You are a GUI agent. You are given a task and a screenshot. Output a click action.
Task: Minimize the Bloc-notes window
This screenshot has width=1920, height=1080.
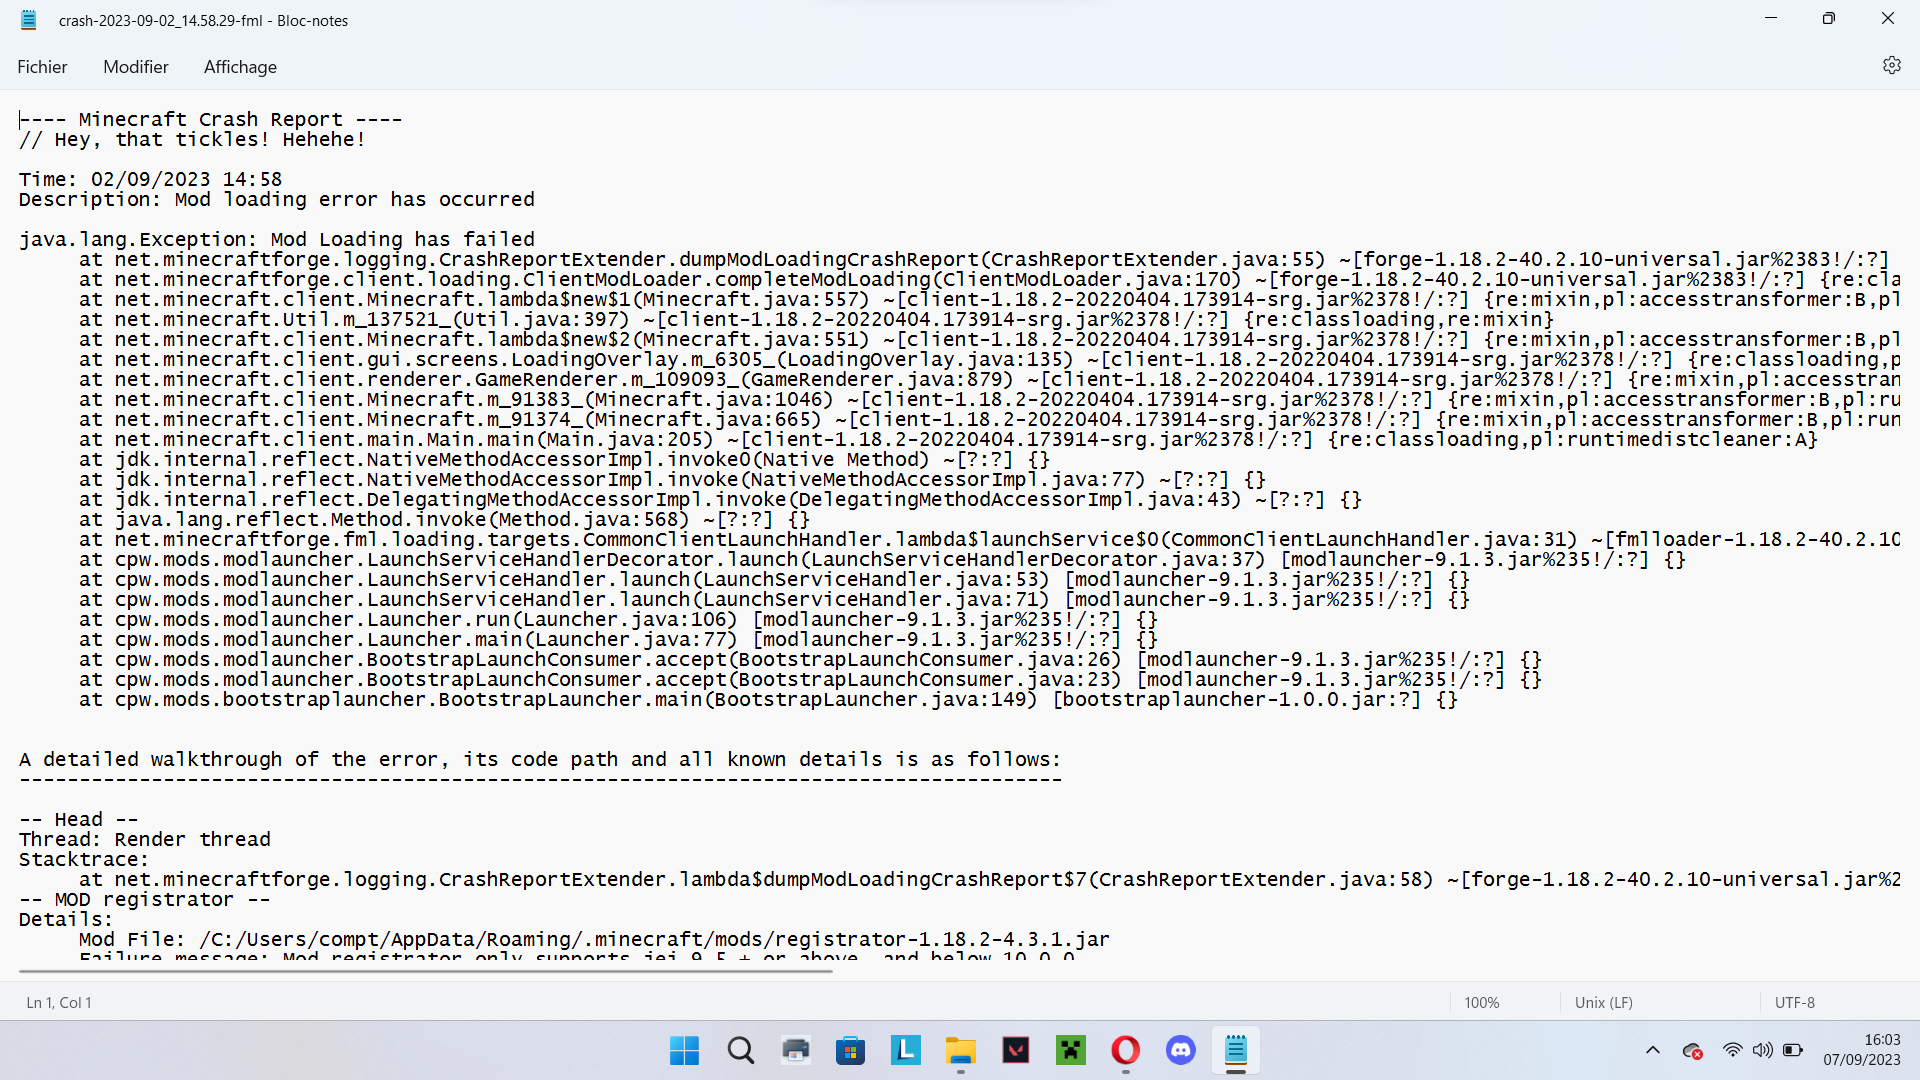[x=1771, y=18]
